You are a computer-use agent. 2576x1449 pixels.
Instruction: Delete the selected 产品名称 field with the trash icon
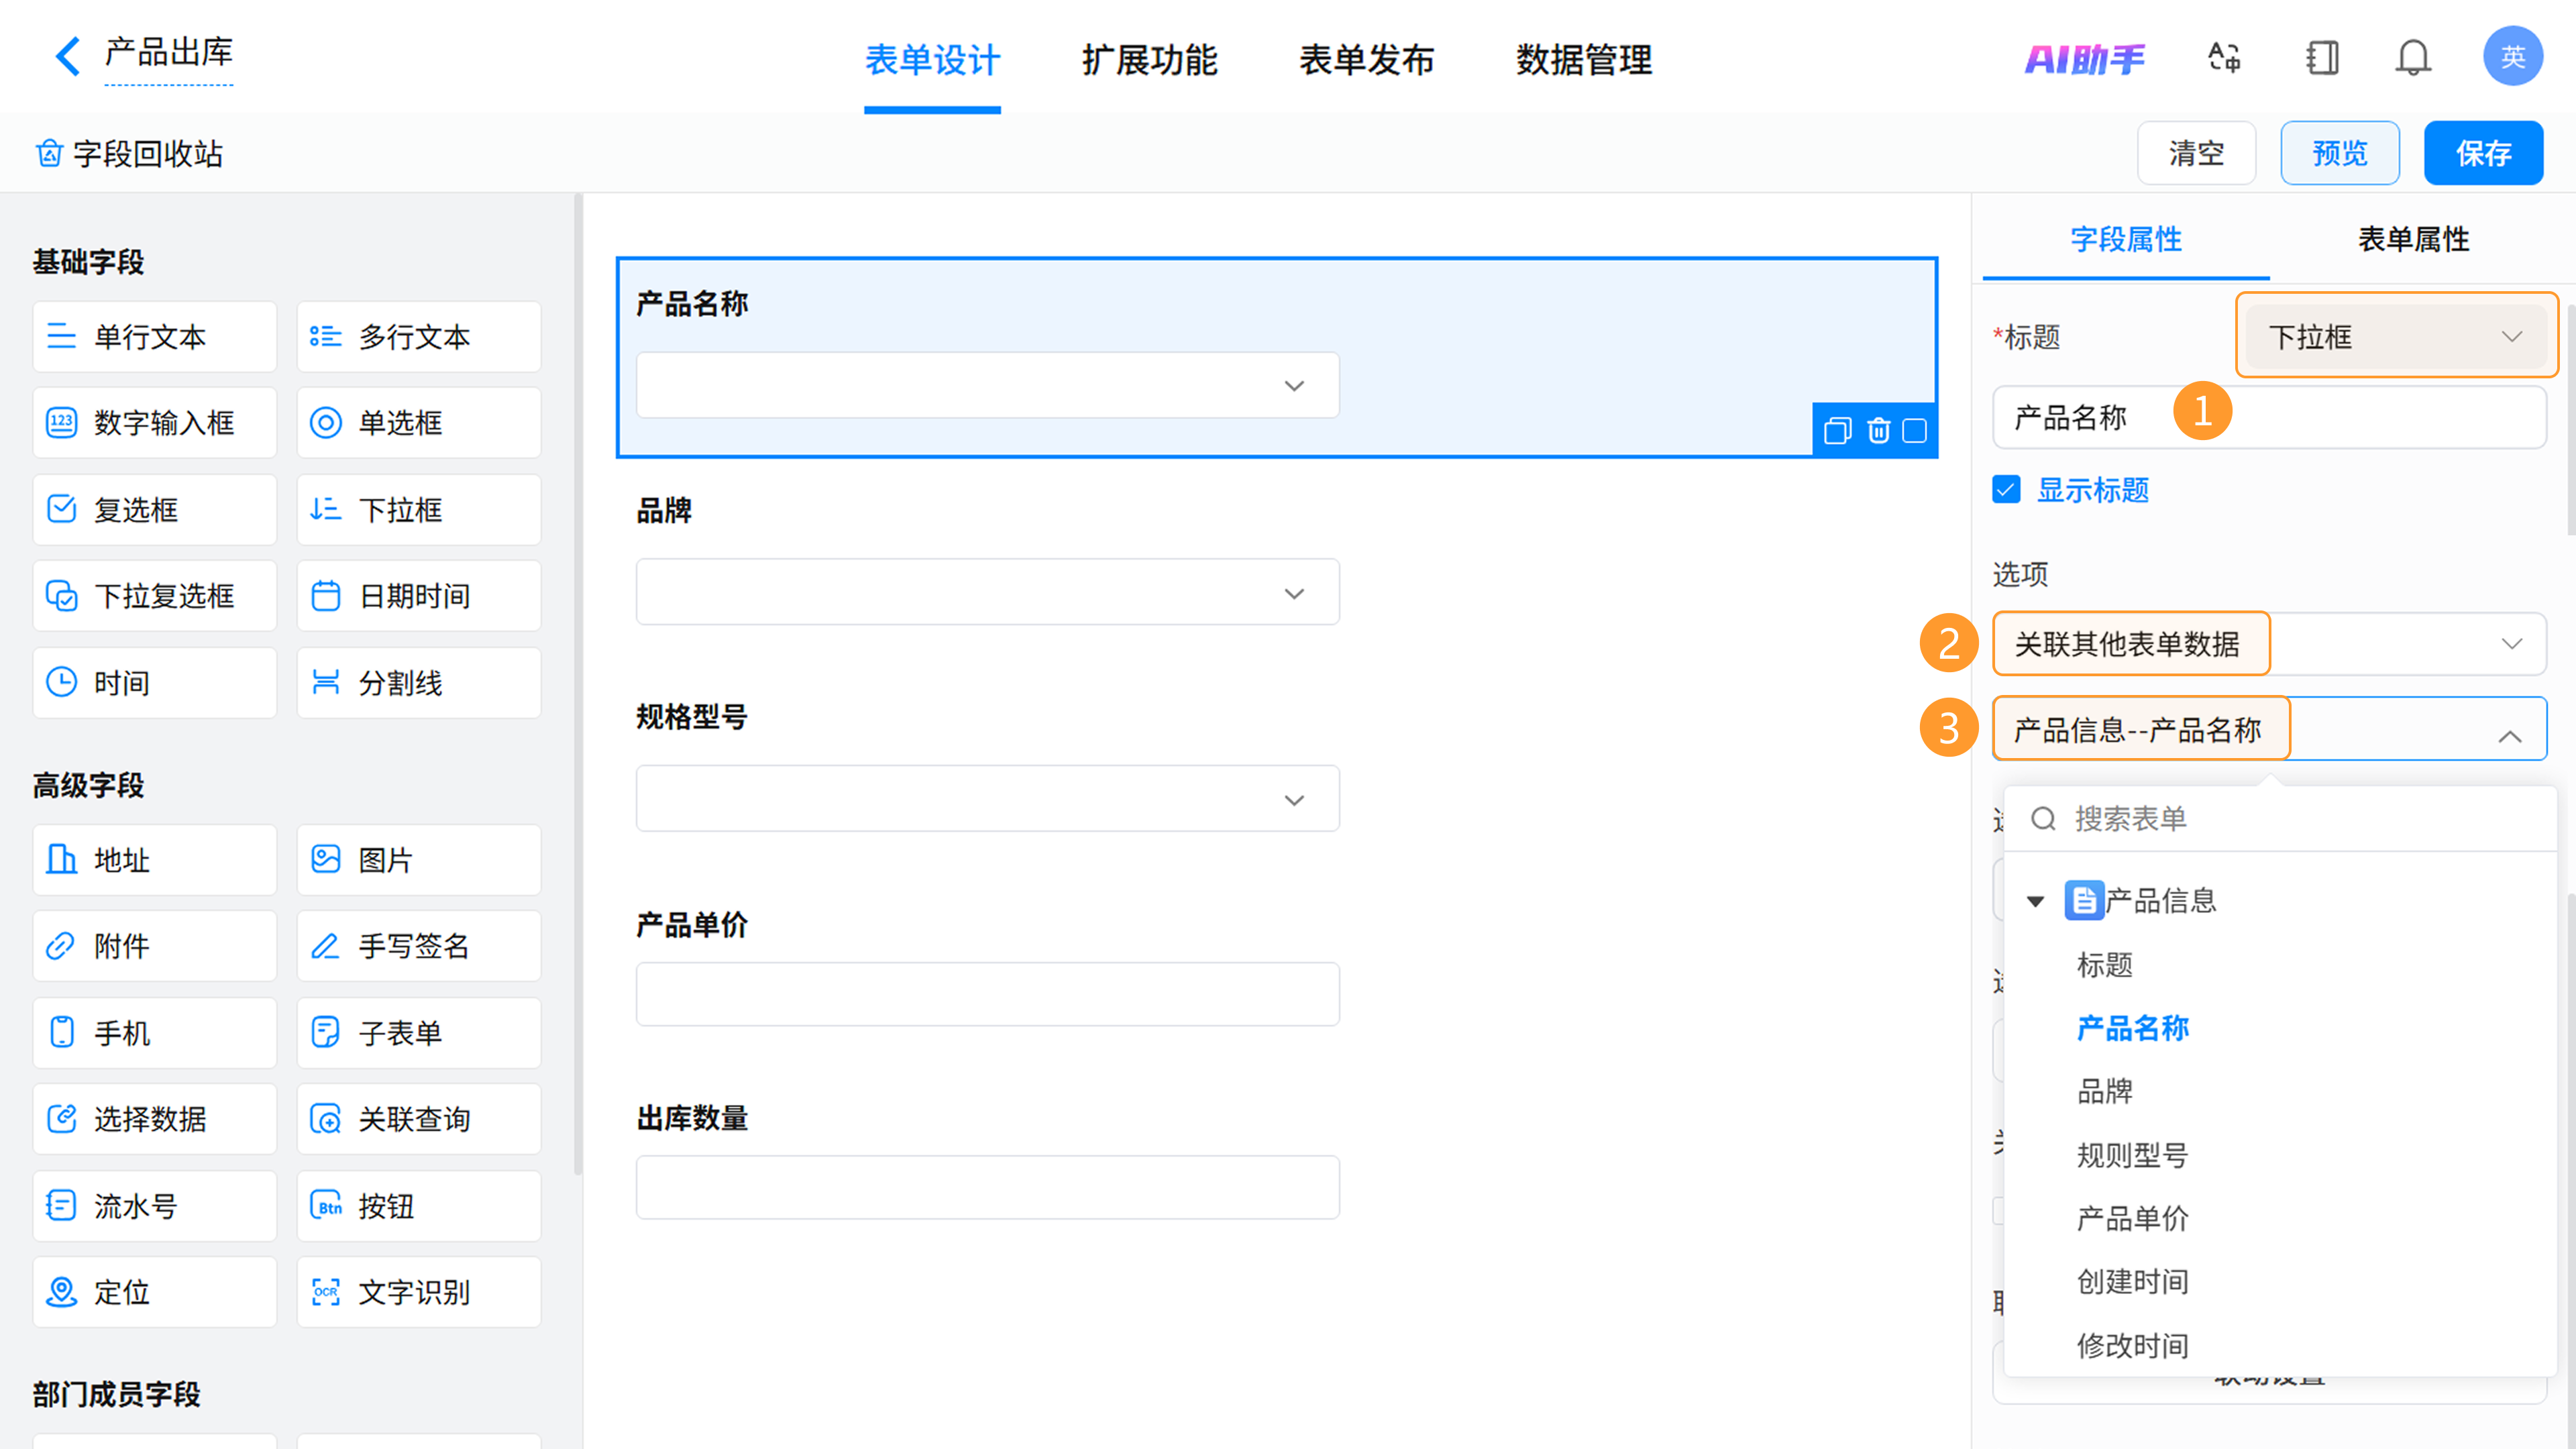coord(1878,431)
